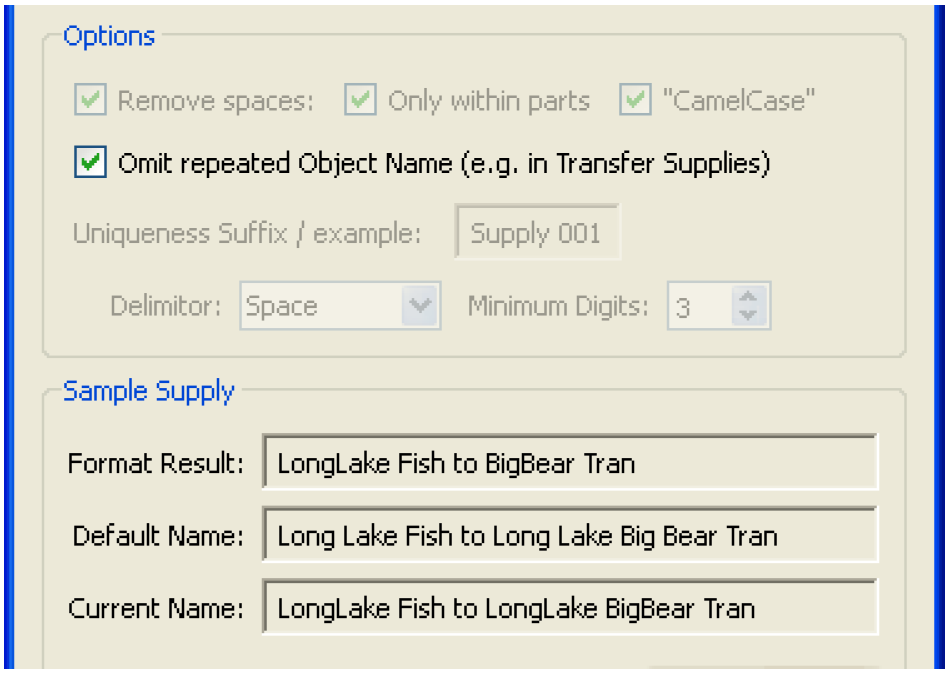Click the Options group heading
This screenshot has width=950, height=696.
click(x=109, y=36)
